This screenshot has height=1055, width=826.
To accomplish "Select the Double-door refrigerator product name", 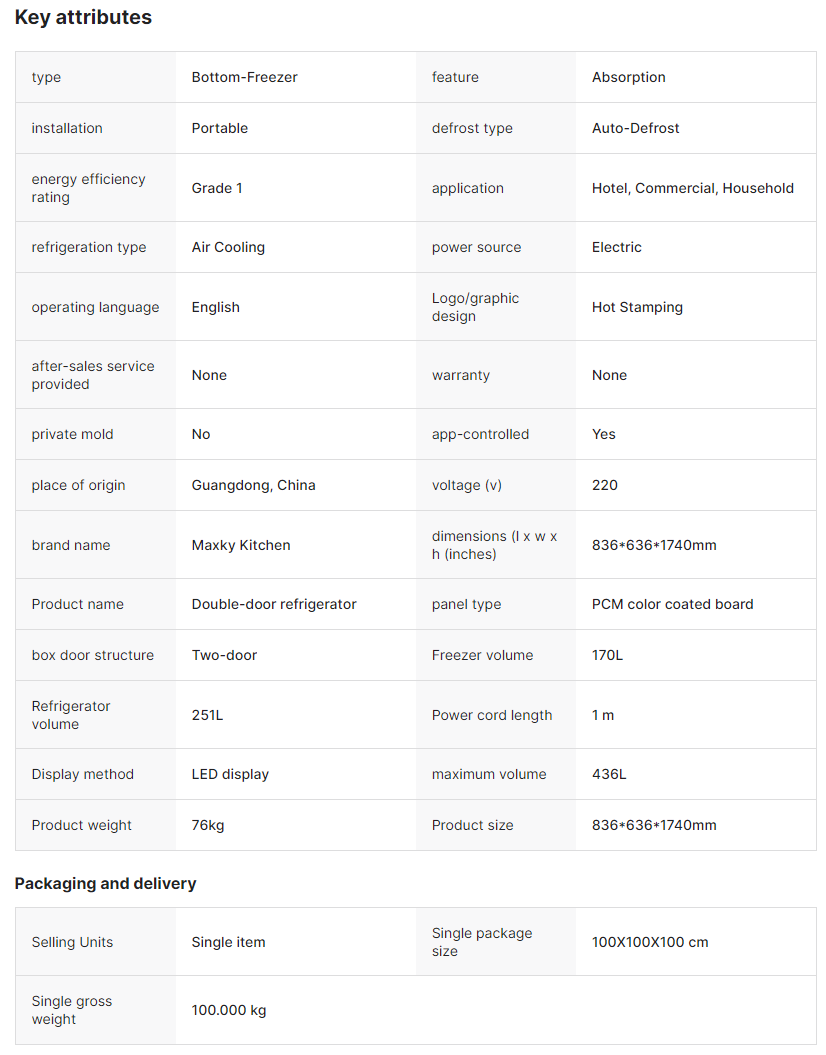I will click(274, 604).
